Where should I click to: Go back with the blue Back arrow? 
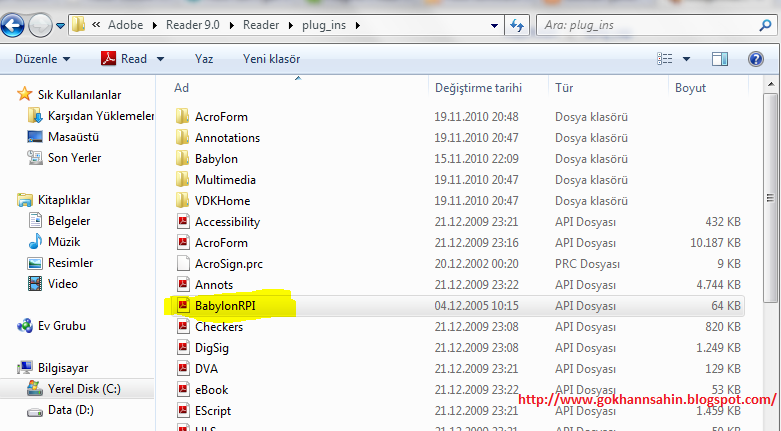coord(12,25)
